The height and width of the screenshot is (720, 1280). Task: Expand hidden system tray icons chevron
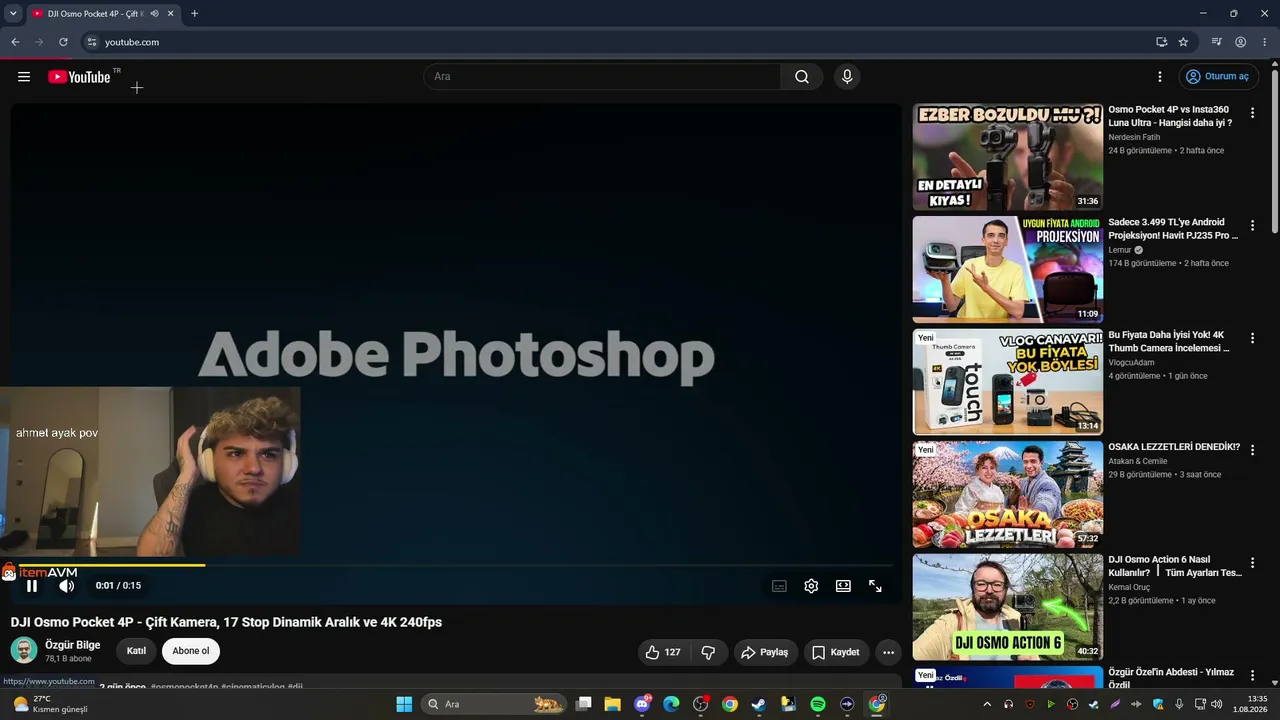(987, 704)
